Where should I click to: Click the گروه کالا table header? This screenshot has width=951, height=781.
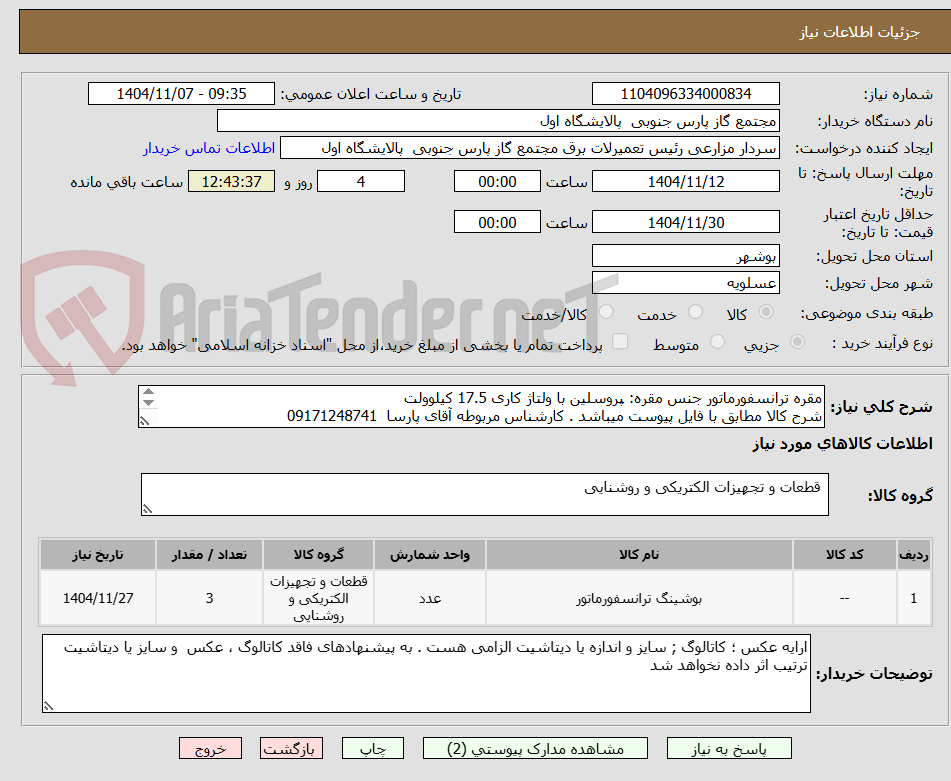(318, 554)
